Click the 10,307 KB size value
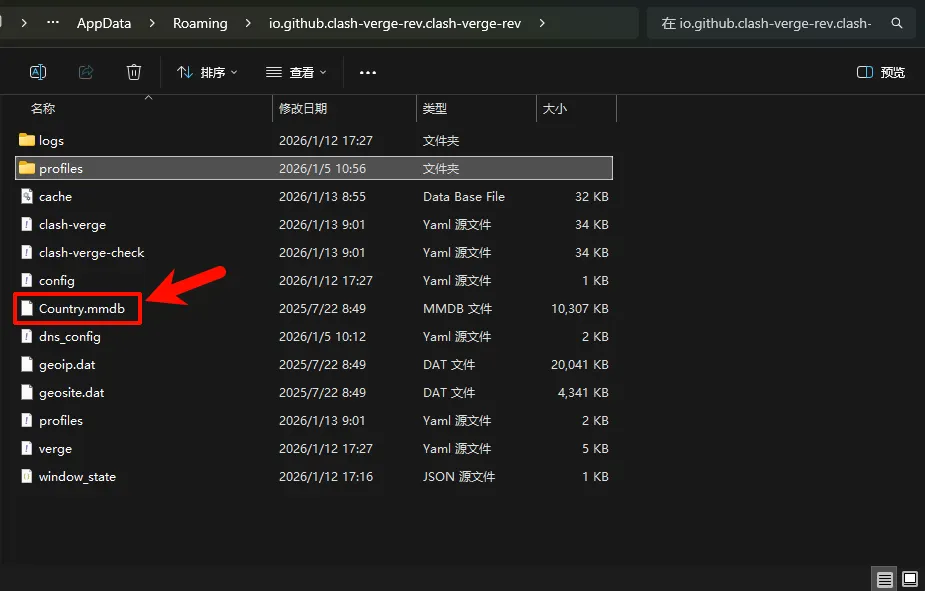This screenshot has width=925, height=591. click(579, 308)
